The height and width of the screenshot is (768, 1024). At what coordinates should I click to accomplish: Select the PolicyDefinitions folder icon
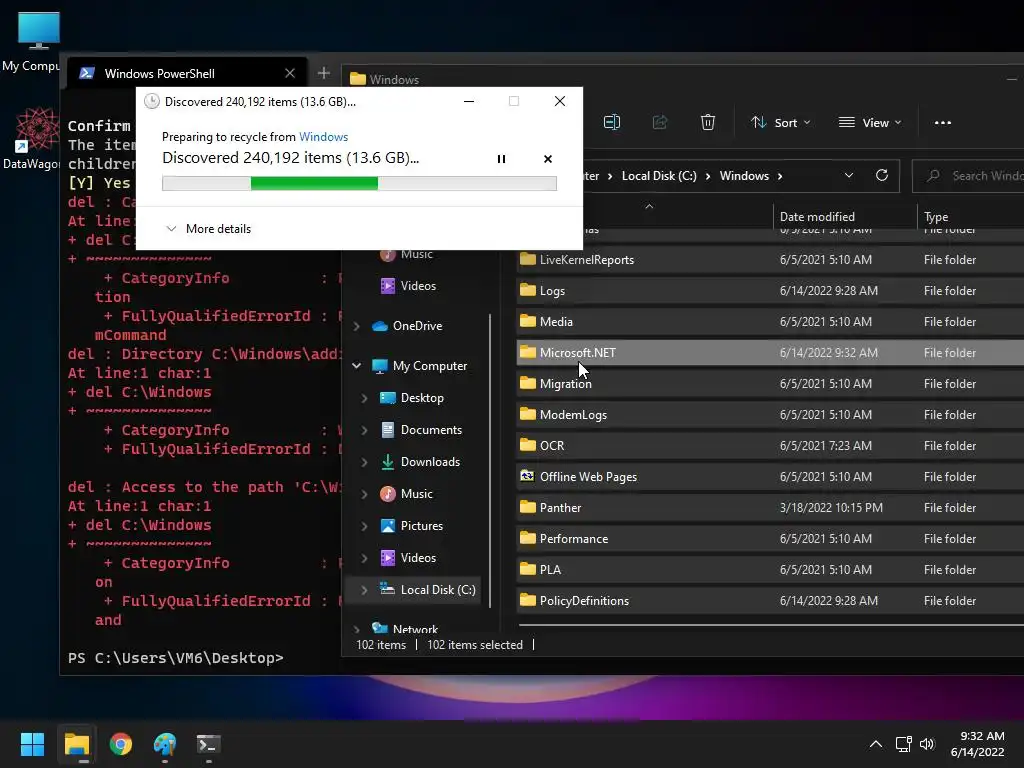pyautogui.click(x=528, y=600)
